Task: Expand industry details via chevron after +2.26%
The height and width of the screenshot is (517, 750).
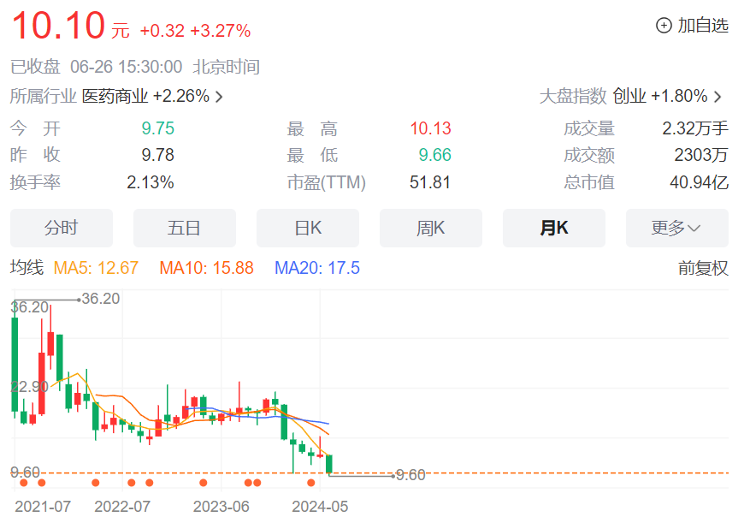Action: pyautogui.click(x=219, y=97)
